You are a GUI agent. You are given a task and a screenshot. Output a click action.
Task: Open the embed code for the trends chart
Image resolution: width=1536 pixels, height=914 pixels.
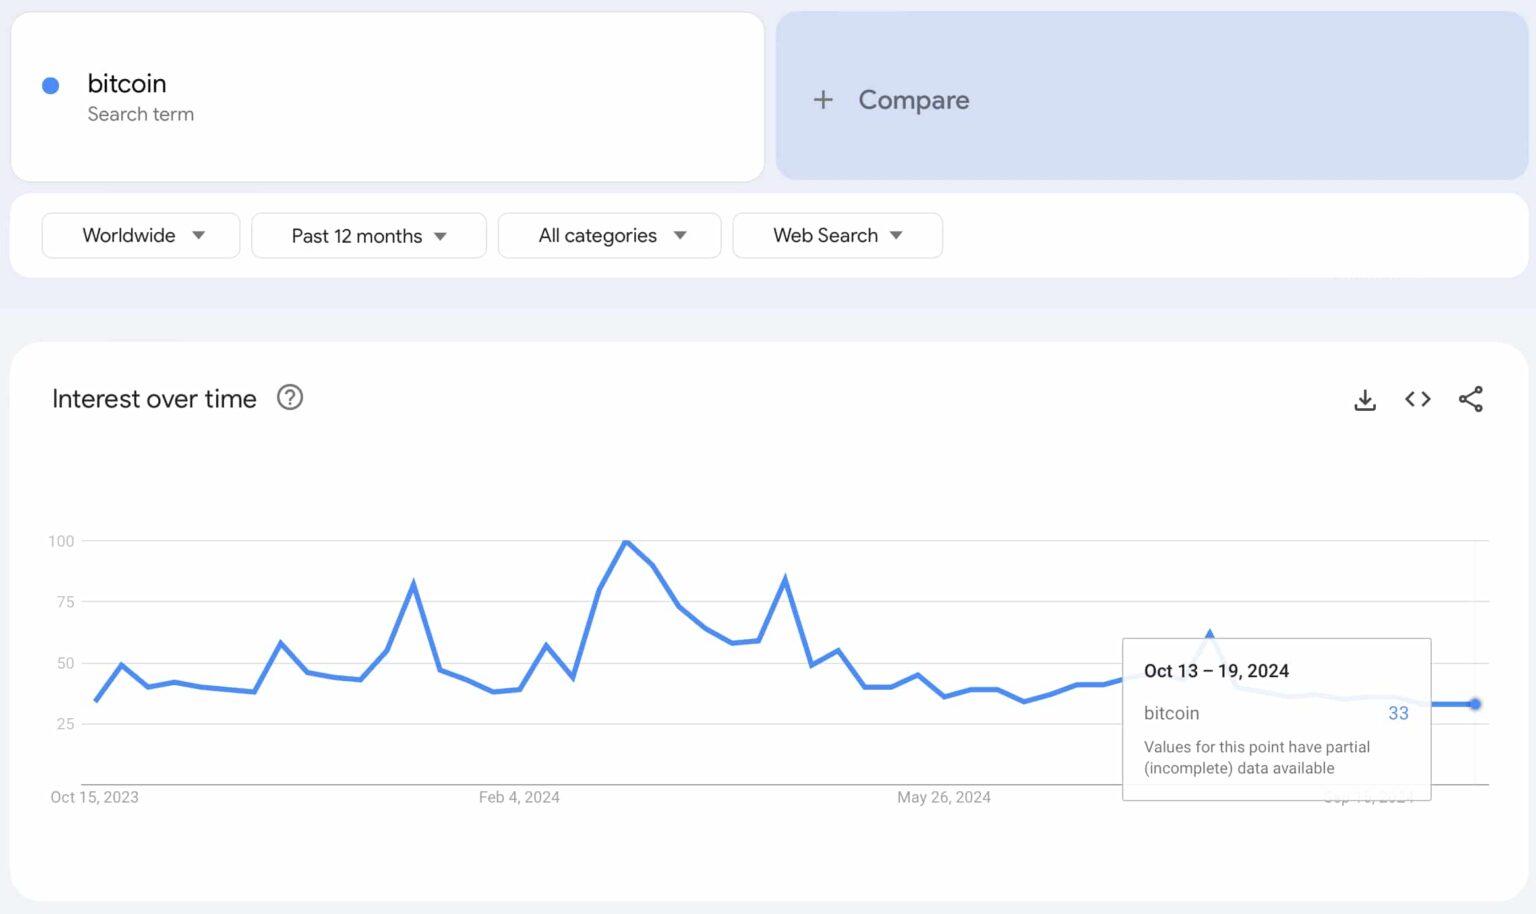pos(1417,399)
